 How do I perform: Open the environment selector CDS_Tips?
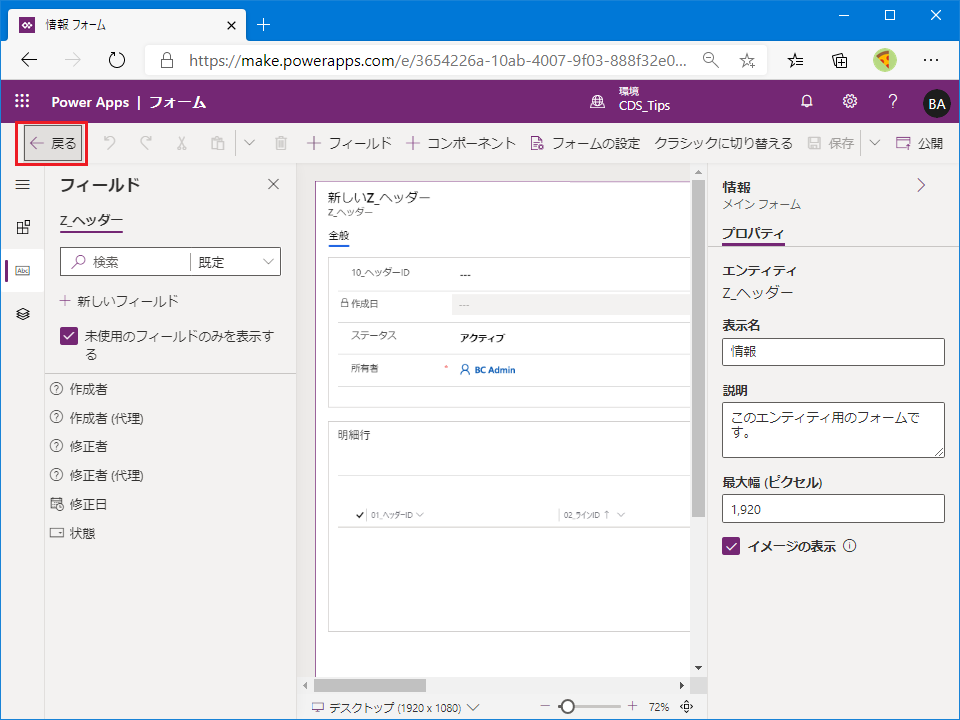[x=631, y=100]
